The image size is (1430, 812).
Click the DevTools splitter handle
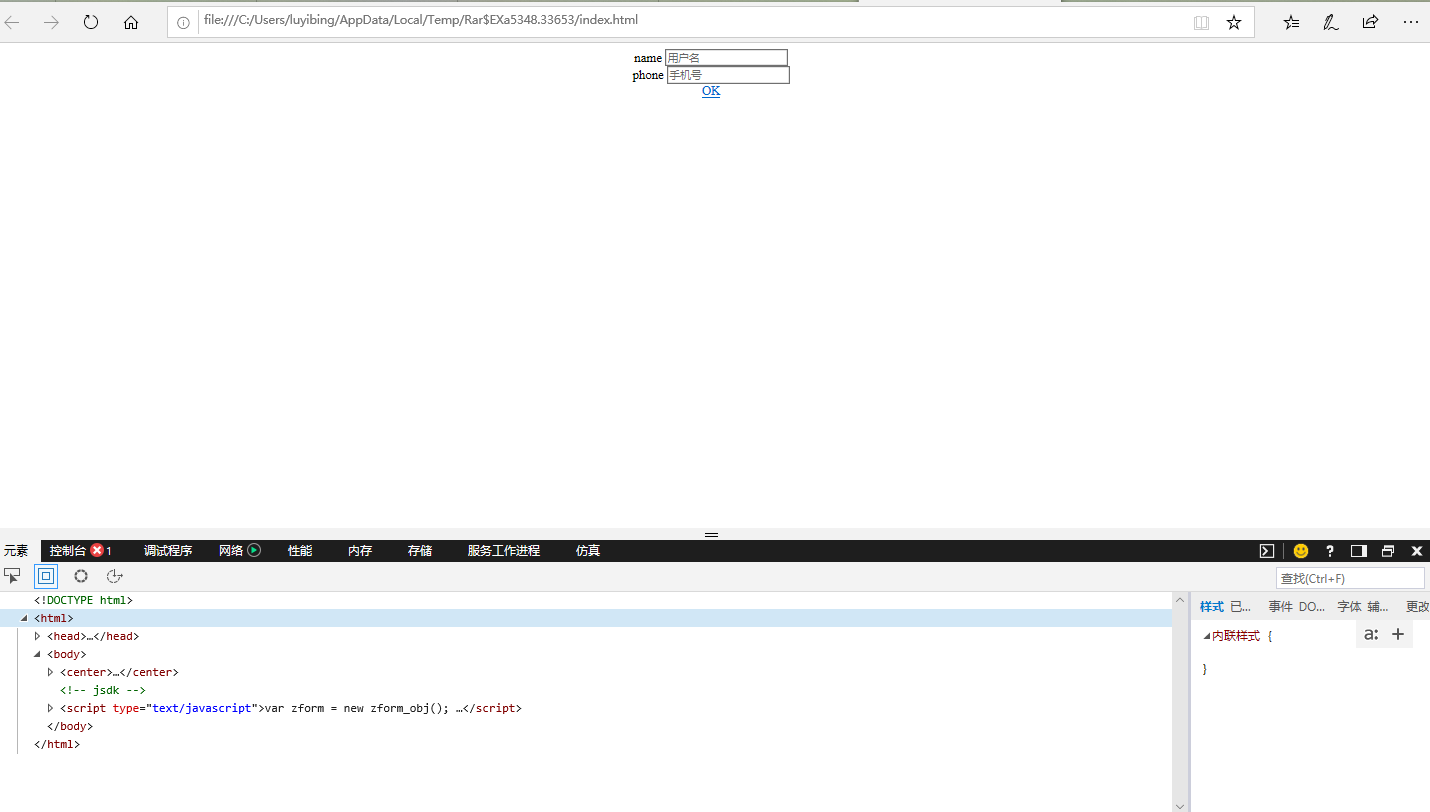point(711,535)
